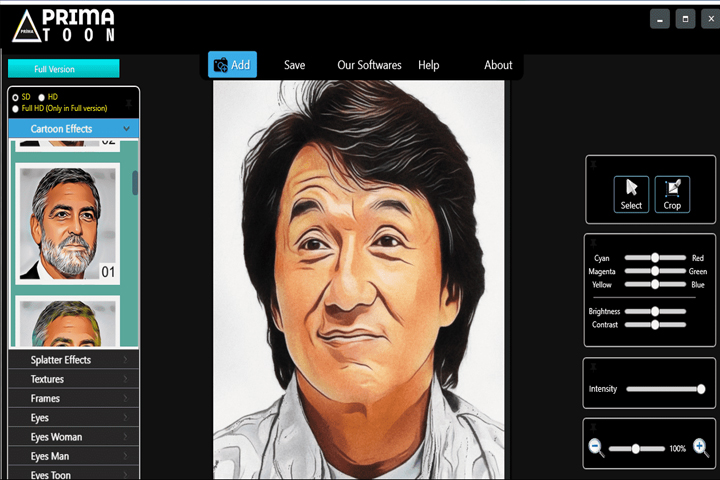Select the Select arrow tool
Image resolution: width=720 pixels, height=480 pixels.
point(631,194)
